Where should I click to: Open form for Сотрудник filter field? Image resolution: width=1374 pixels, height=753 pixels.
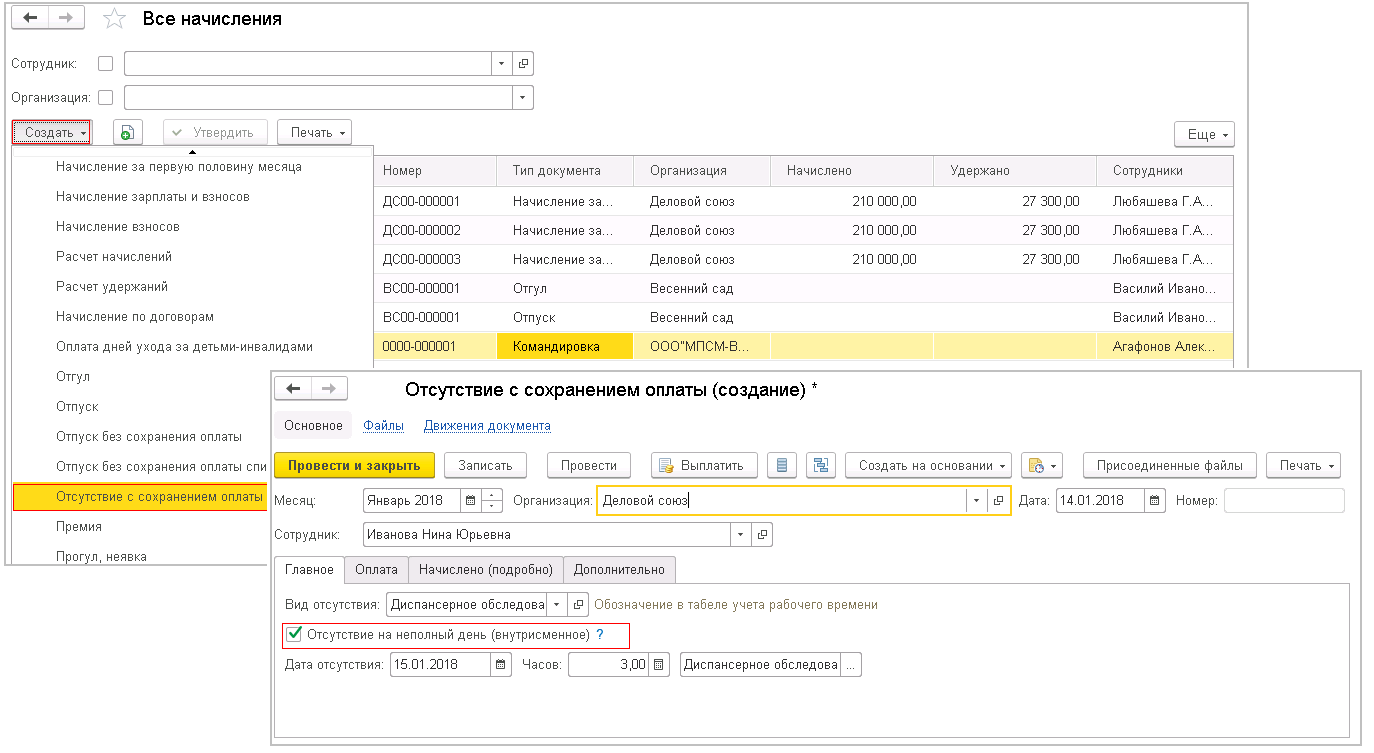coord(523,64)
